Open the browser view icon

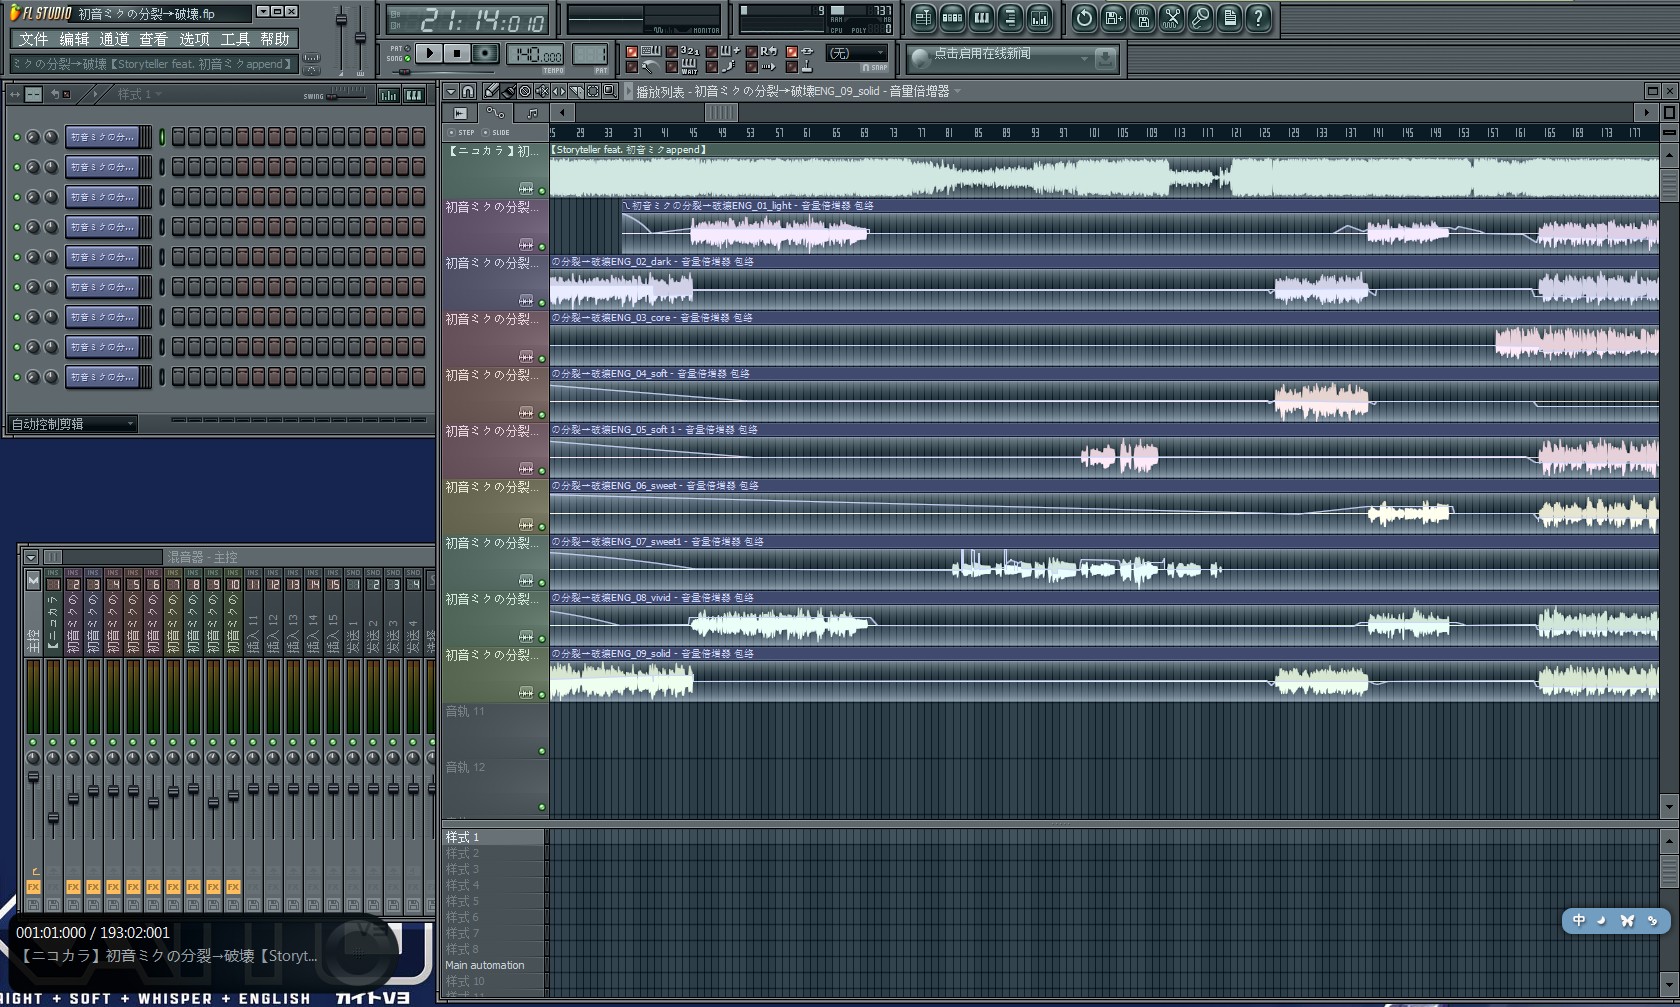pyautogui.click(x=1010, y=18)
